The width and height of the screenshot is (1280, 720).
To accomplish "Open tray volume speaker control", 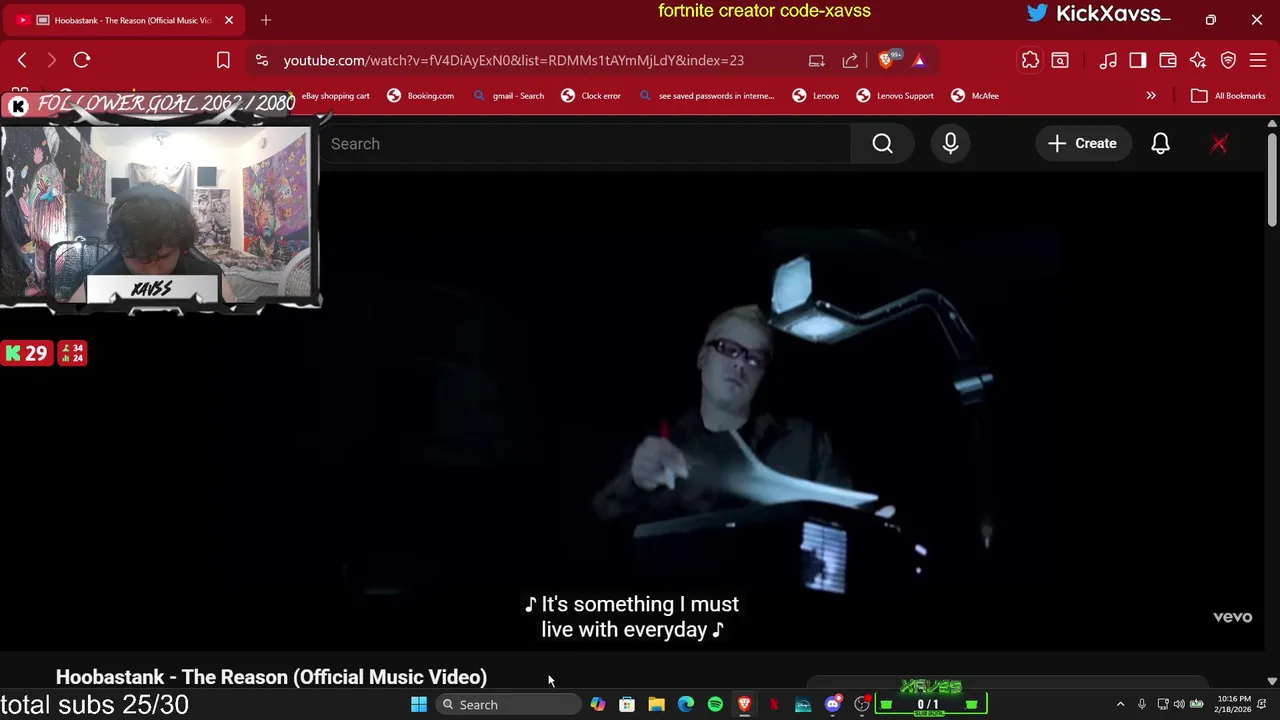I will coord(1179,705).
